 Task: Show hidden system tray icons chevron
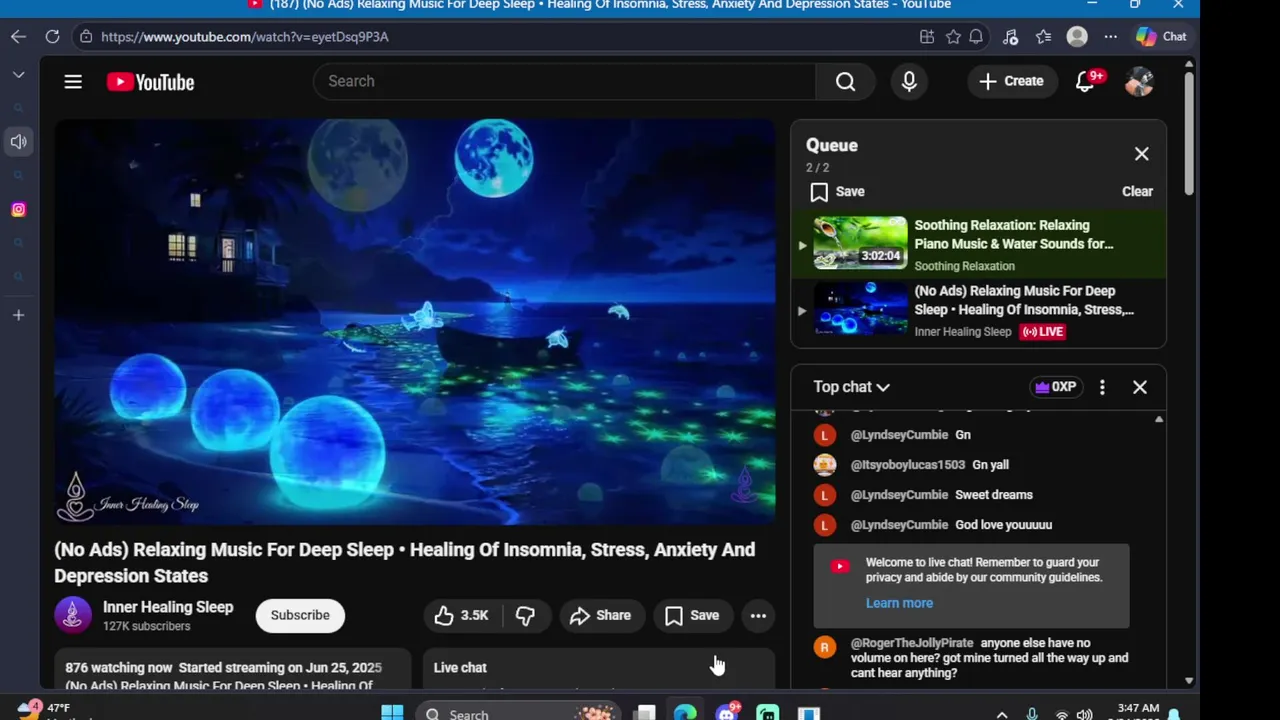click(1002, 713)
